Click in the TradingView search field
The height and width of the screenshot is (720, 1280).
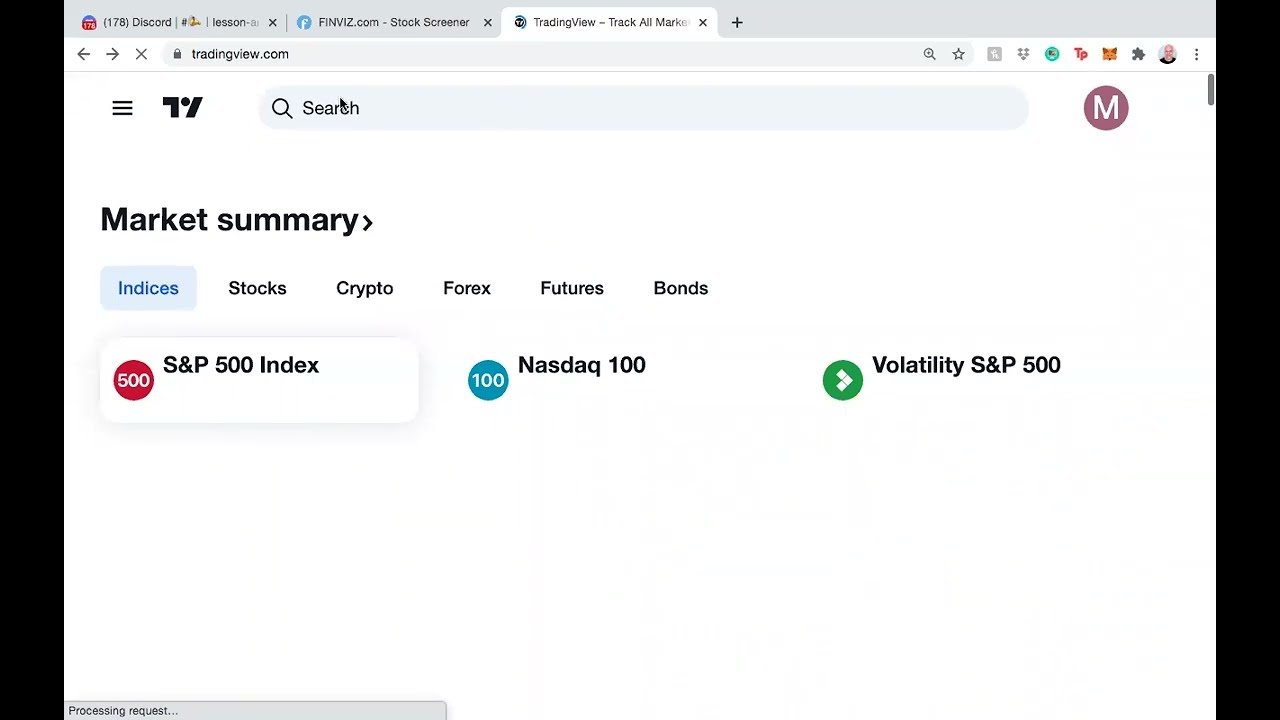tap(643, 108)
